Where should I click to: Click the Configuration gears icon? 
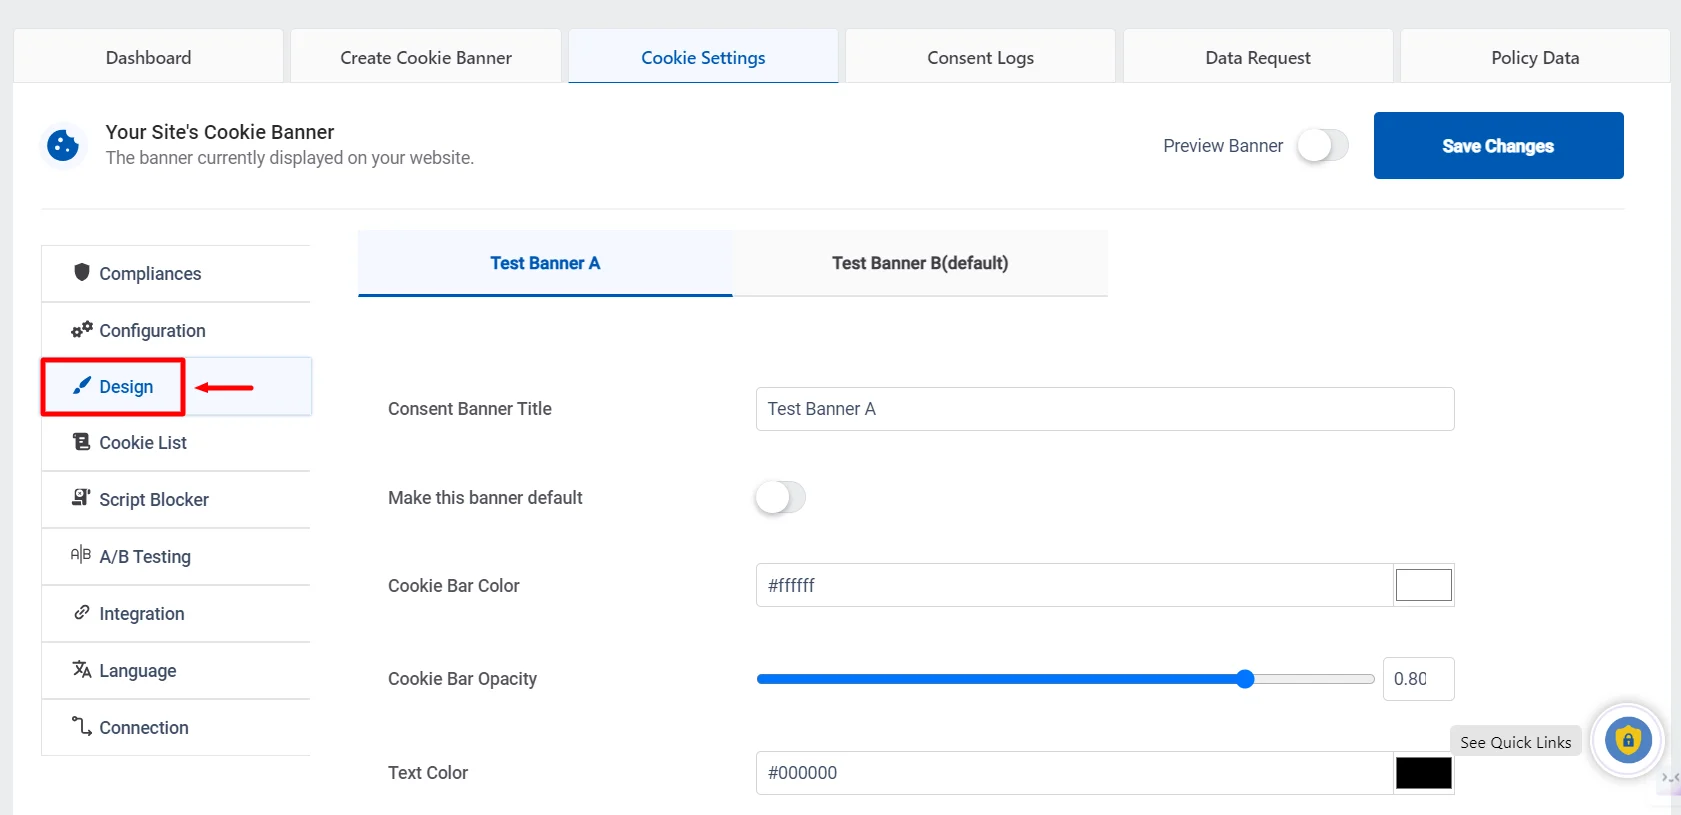point(82,329)
